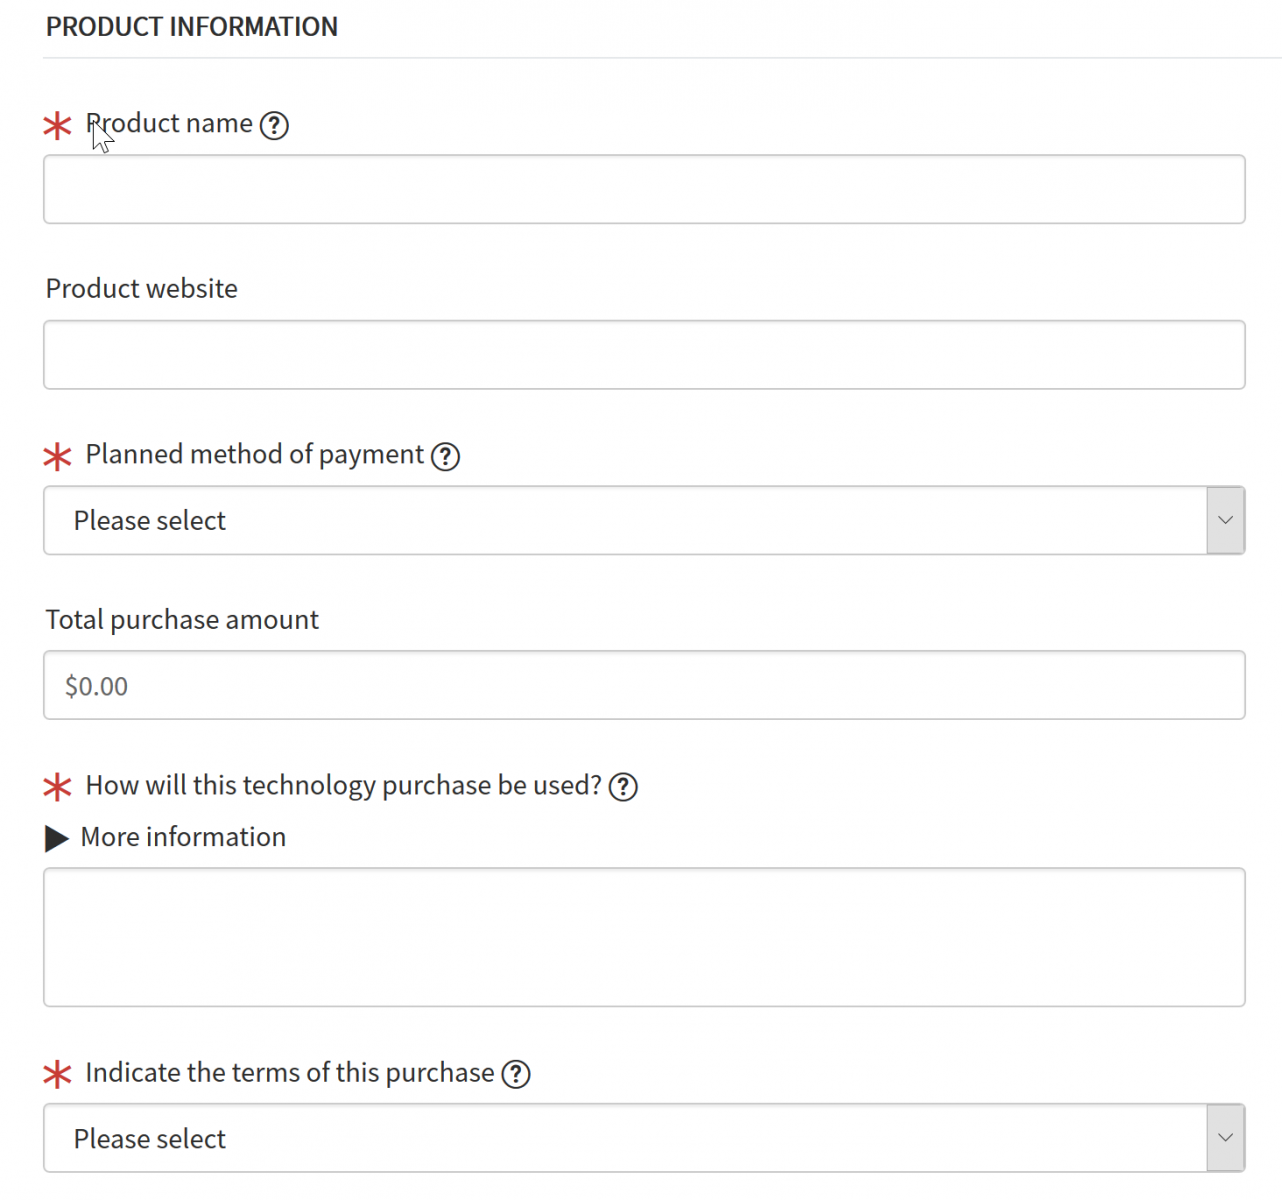Open the Planned method of payment dropdown
Screen dimensions: 1282x1200
point(644,520)
